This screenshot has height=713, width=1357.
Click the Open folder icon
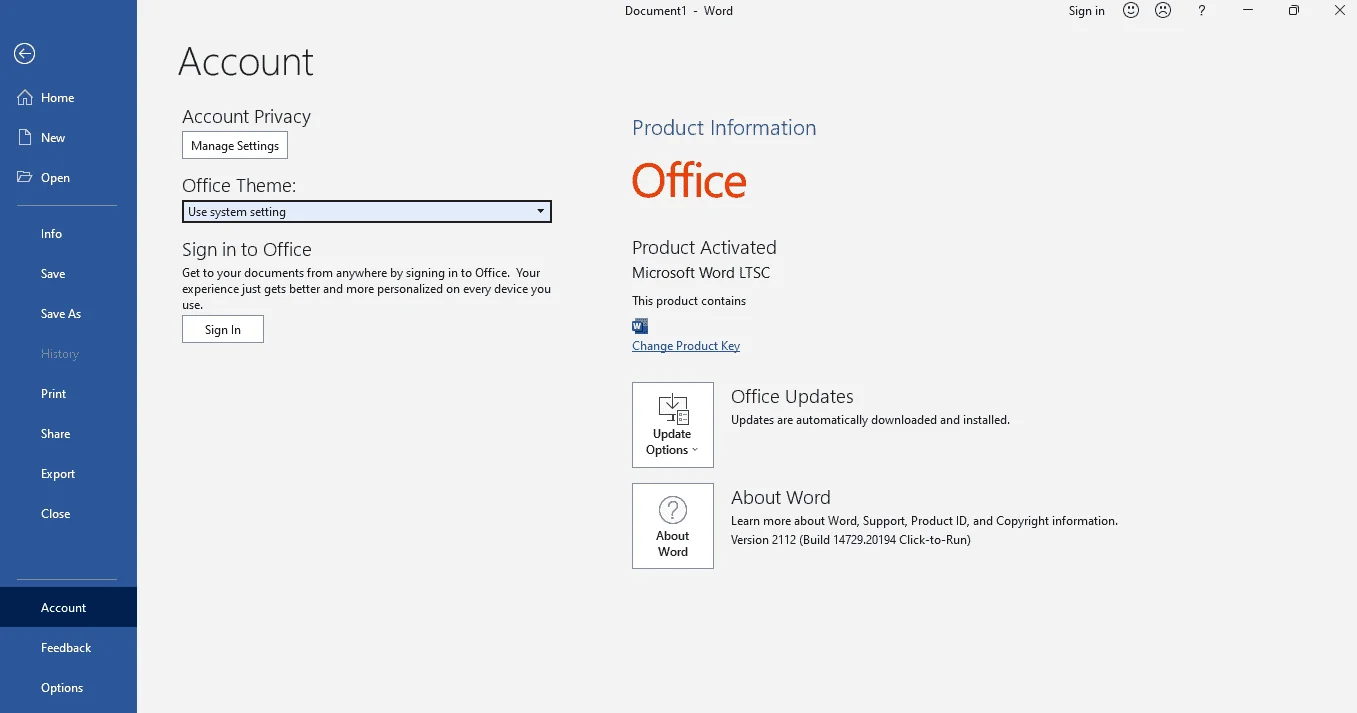[25, 177]
